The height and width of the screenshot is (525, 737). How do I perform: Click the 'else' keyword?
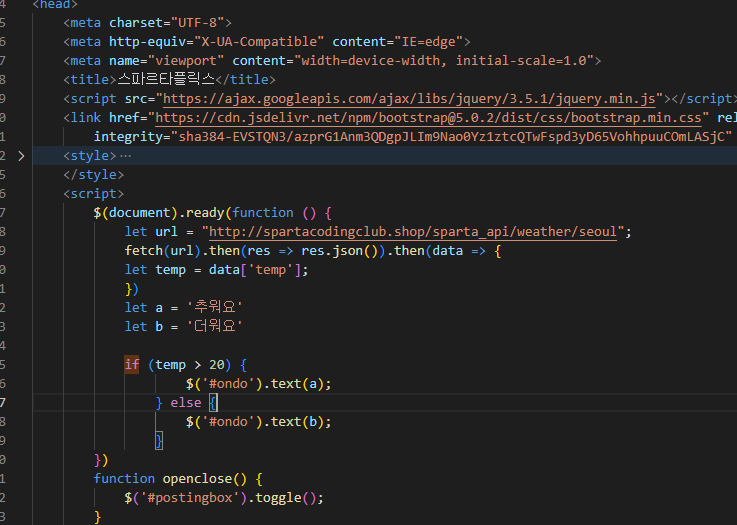pyautogui.click(x=186, y=403)
